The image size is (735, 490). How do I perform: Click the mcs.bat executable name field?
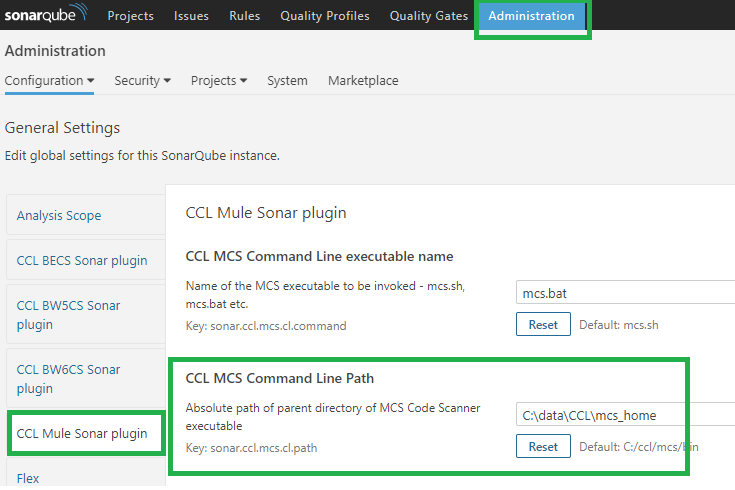coord(625,293)
